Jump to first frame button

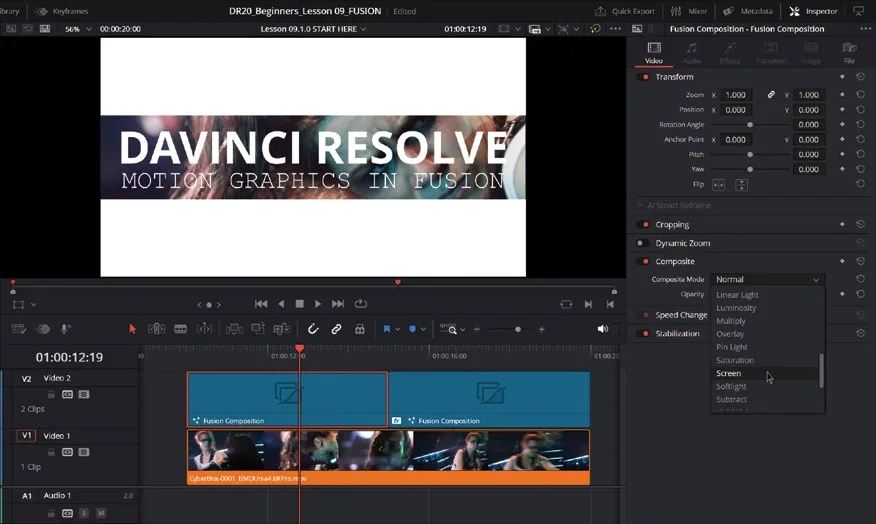pos(261,304)
